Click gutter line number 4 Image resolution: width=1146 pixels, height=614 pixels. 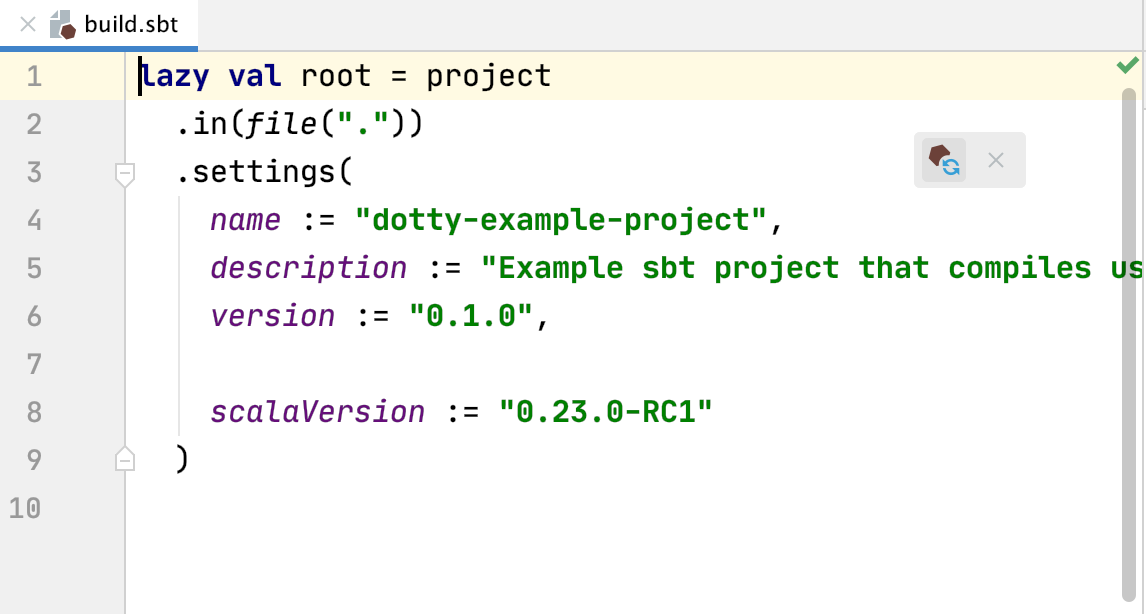(34, 220)
